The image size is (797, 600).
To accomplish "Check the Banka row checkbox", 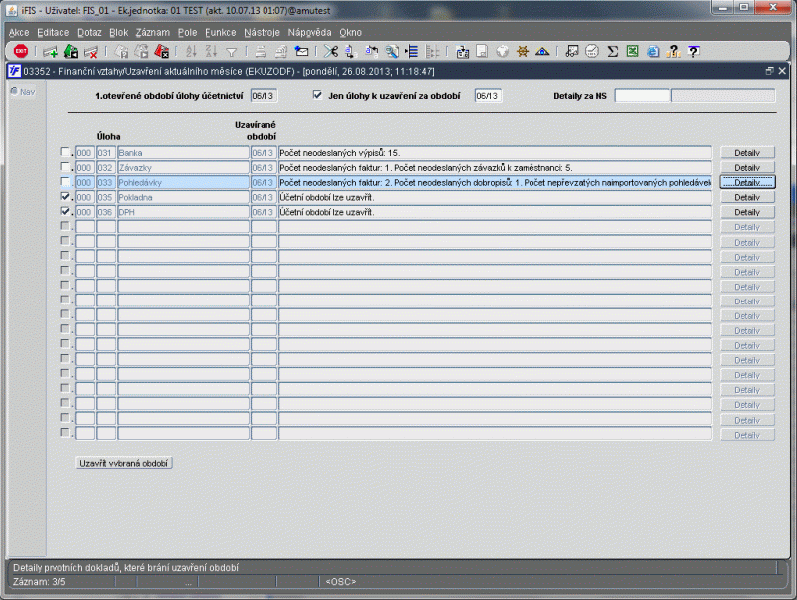I will tap(65, 152).
